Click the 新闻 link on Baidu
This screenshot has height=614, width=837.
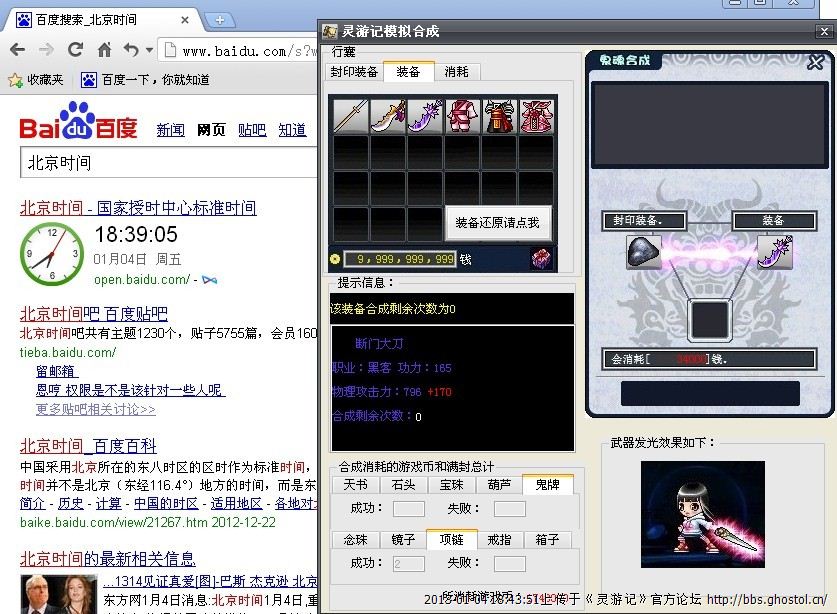click(x=170, y=130)
